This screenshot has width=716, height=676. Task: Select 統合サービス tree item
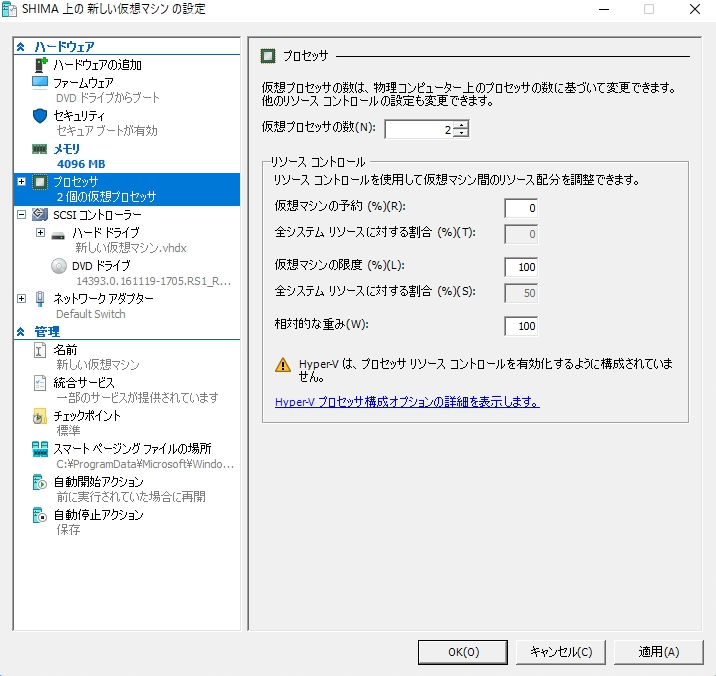(x=84, y=383)
